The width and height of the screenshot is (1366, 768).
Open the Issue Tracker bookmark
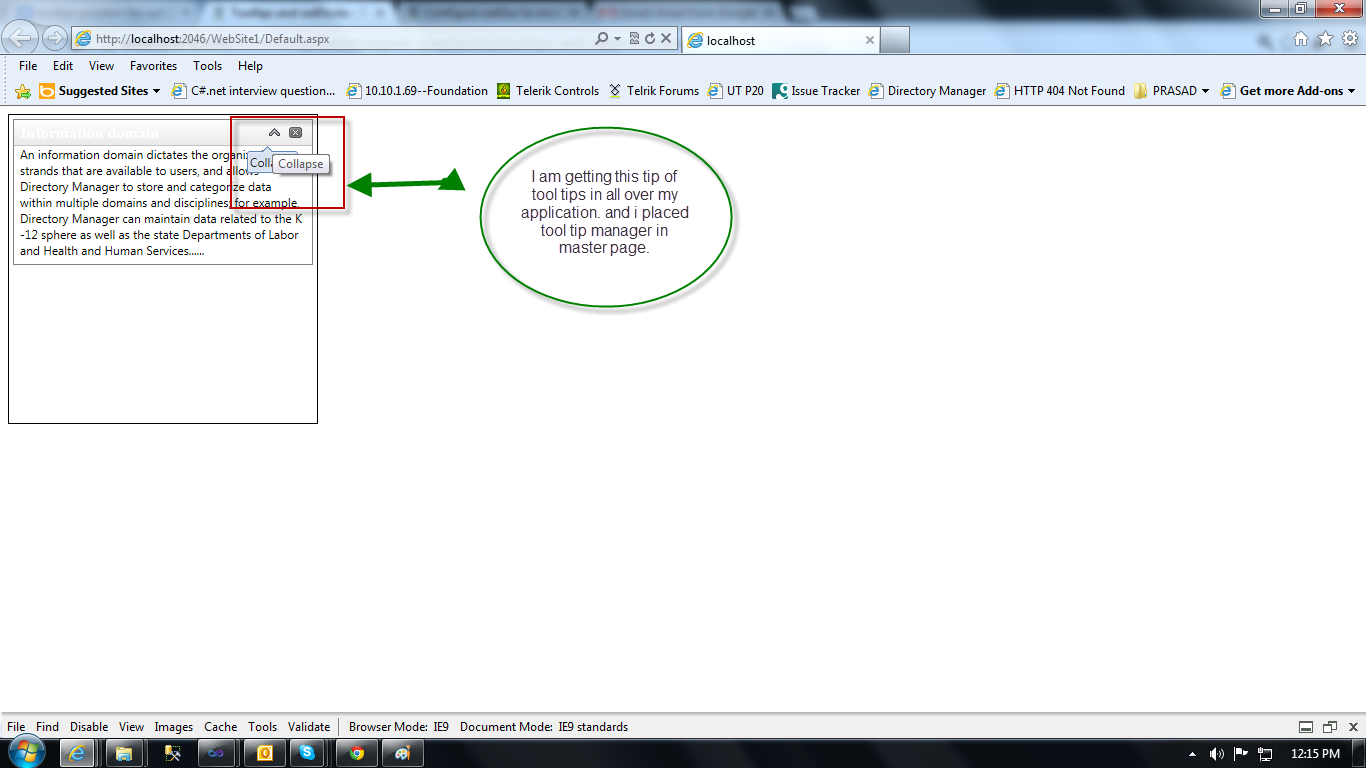816,91
